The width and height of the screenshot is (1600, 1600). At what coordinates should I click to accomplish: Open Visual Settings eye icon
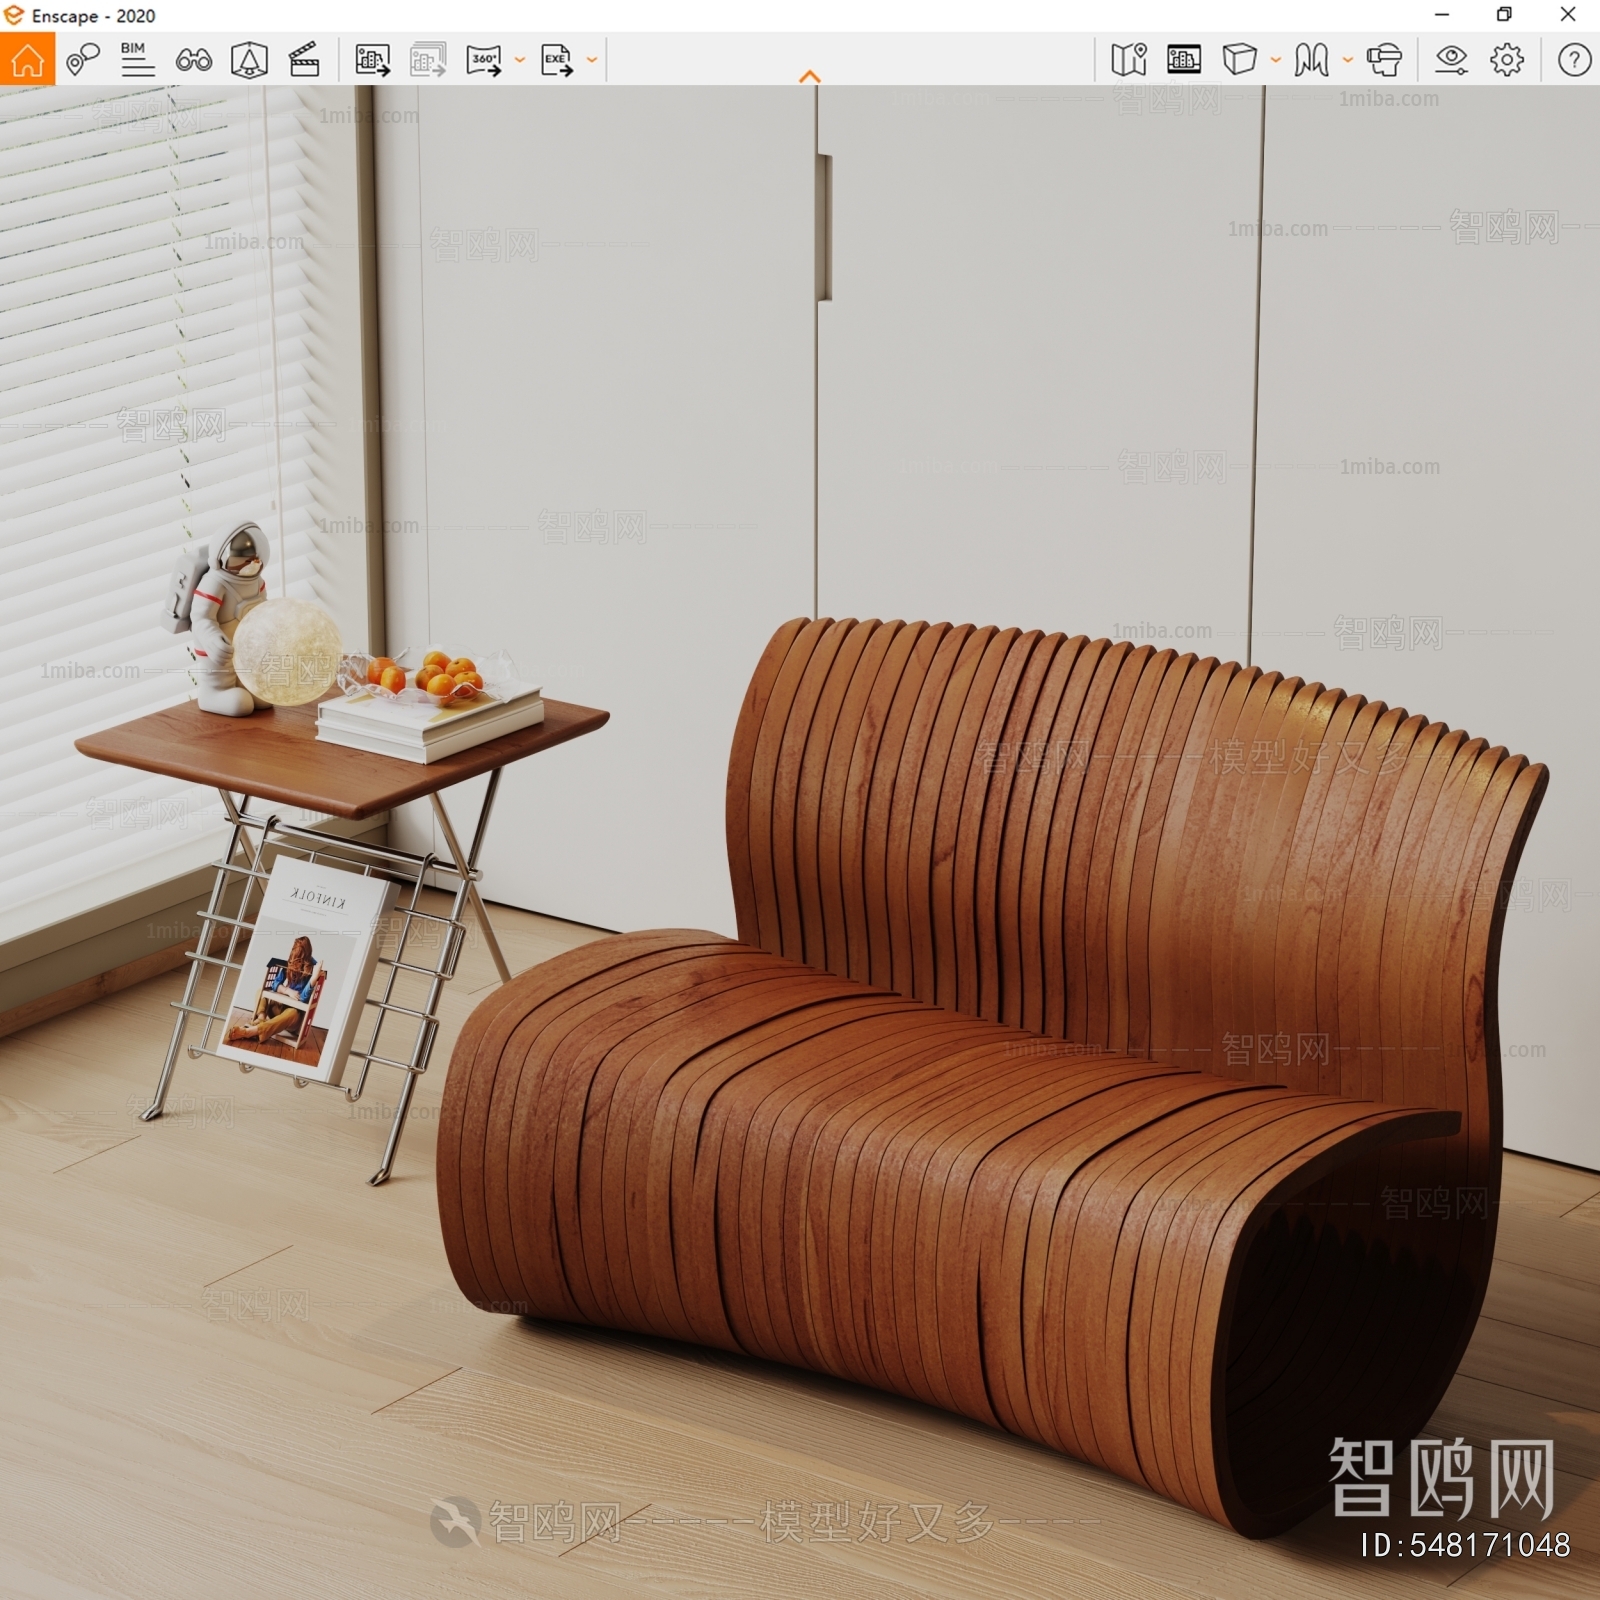[1451, 60]
